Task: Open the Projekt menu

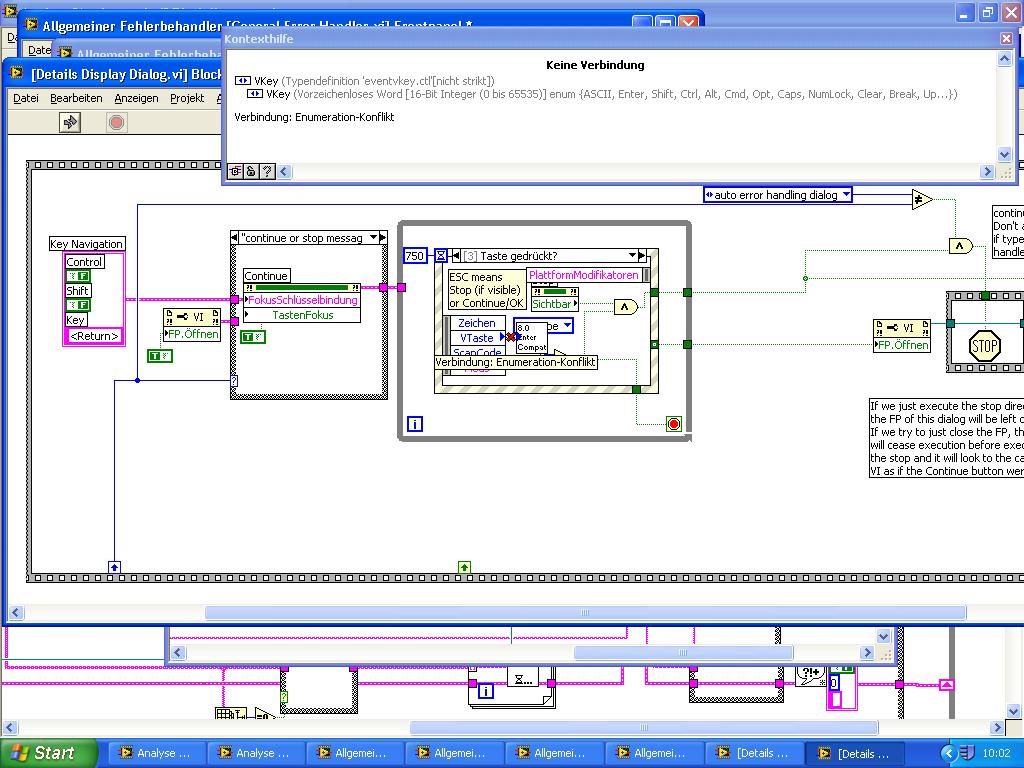Action: click(187, 98)
